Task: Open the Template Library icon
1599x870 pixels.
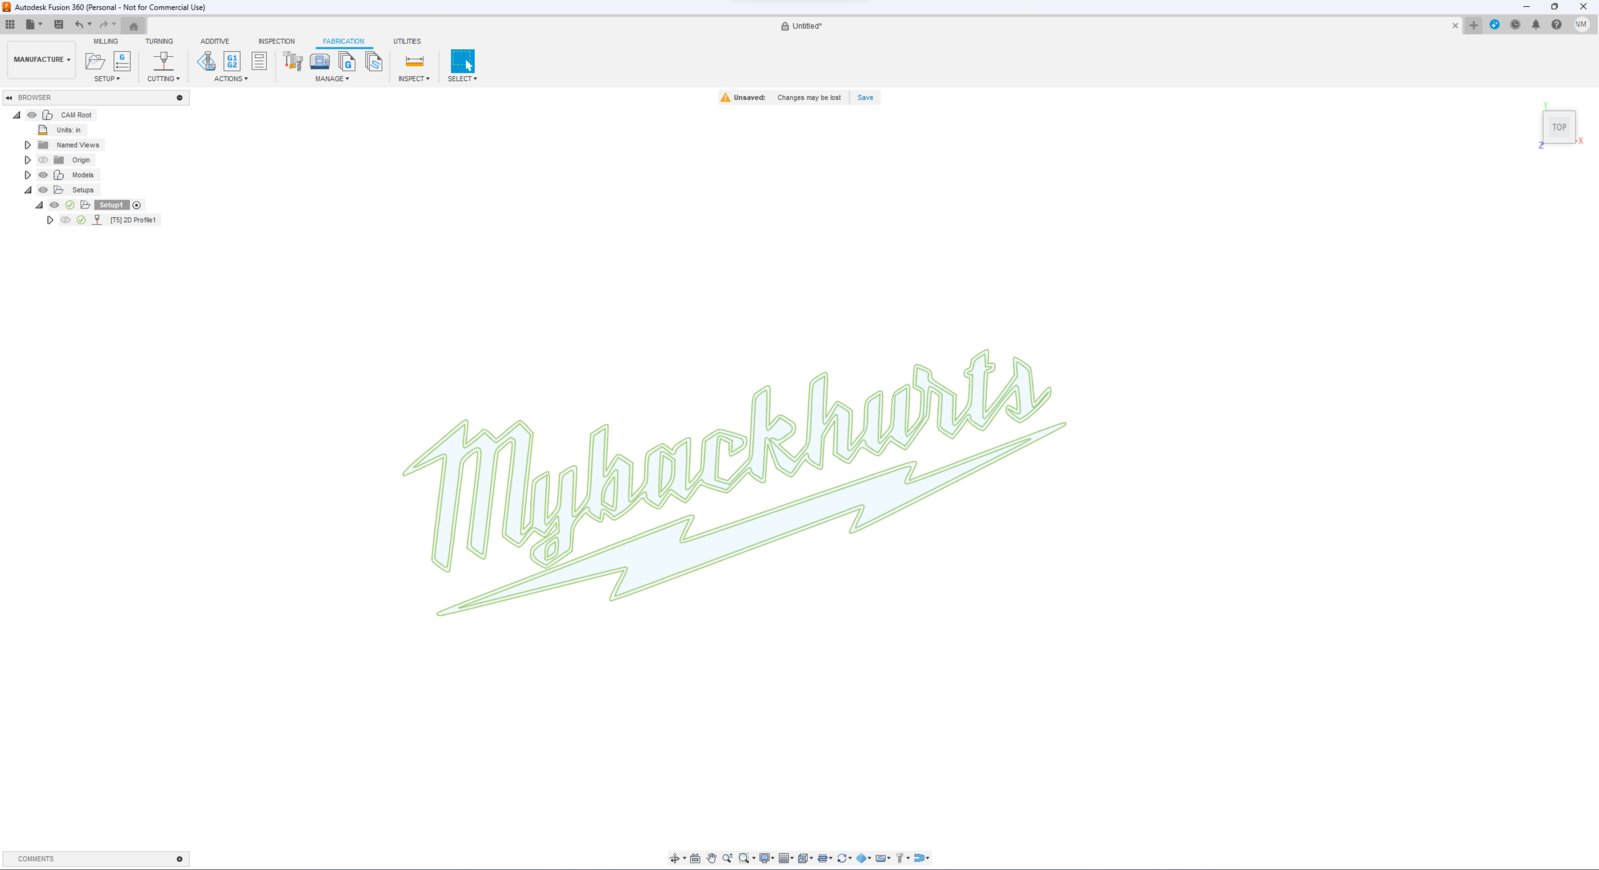Action: 374,62
